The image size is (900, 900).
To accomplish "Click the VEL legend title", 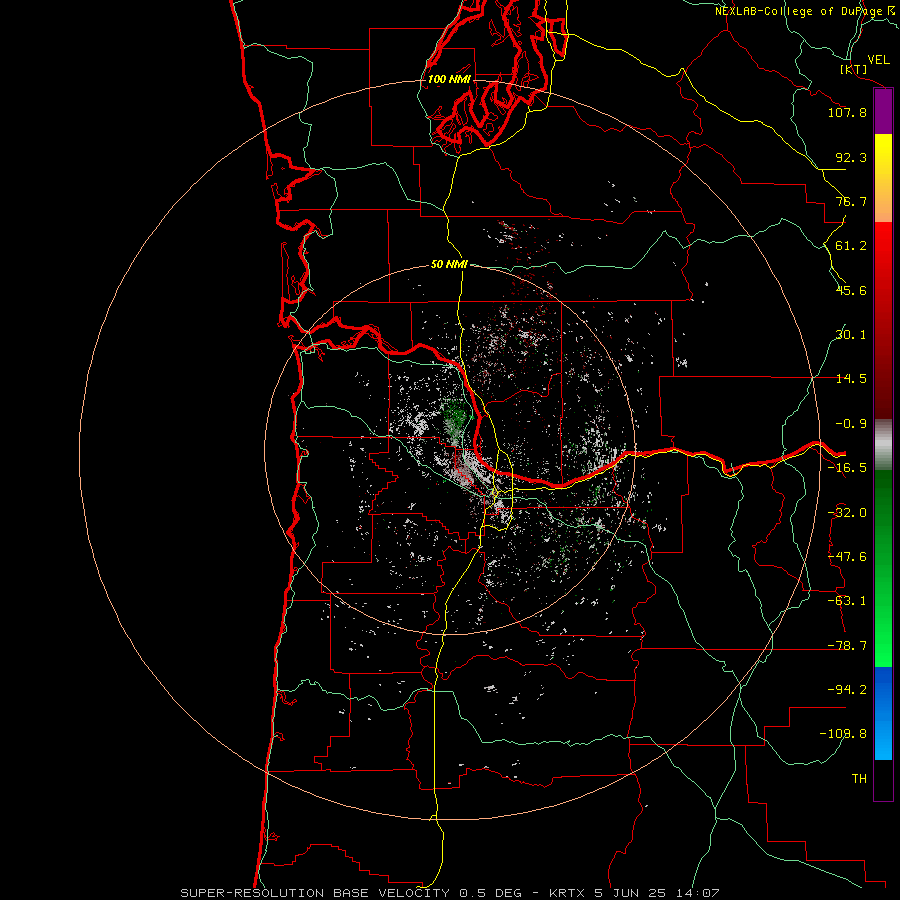I will [879, 60].
